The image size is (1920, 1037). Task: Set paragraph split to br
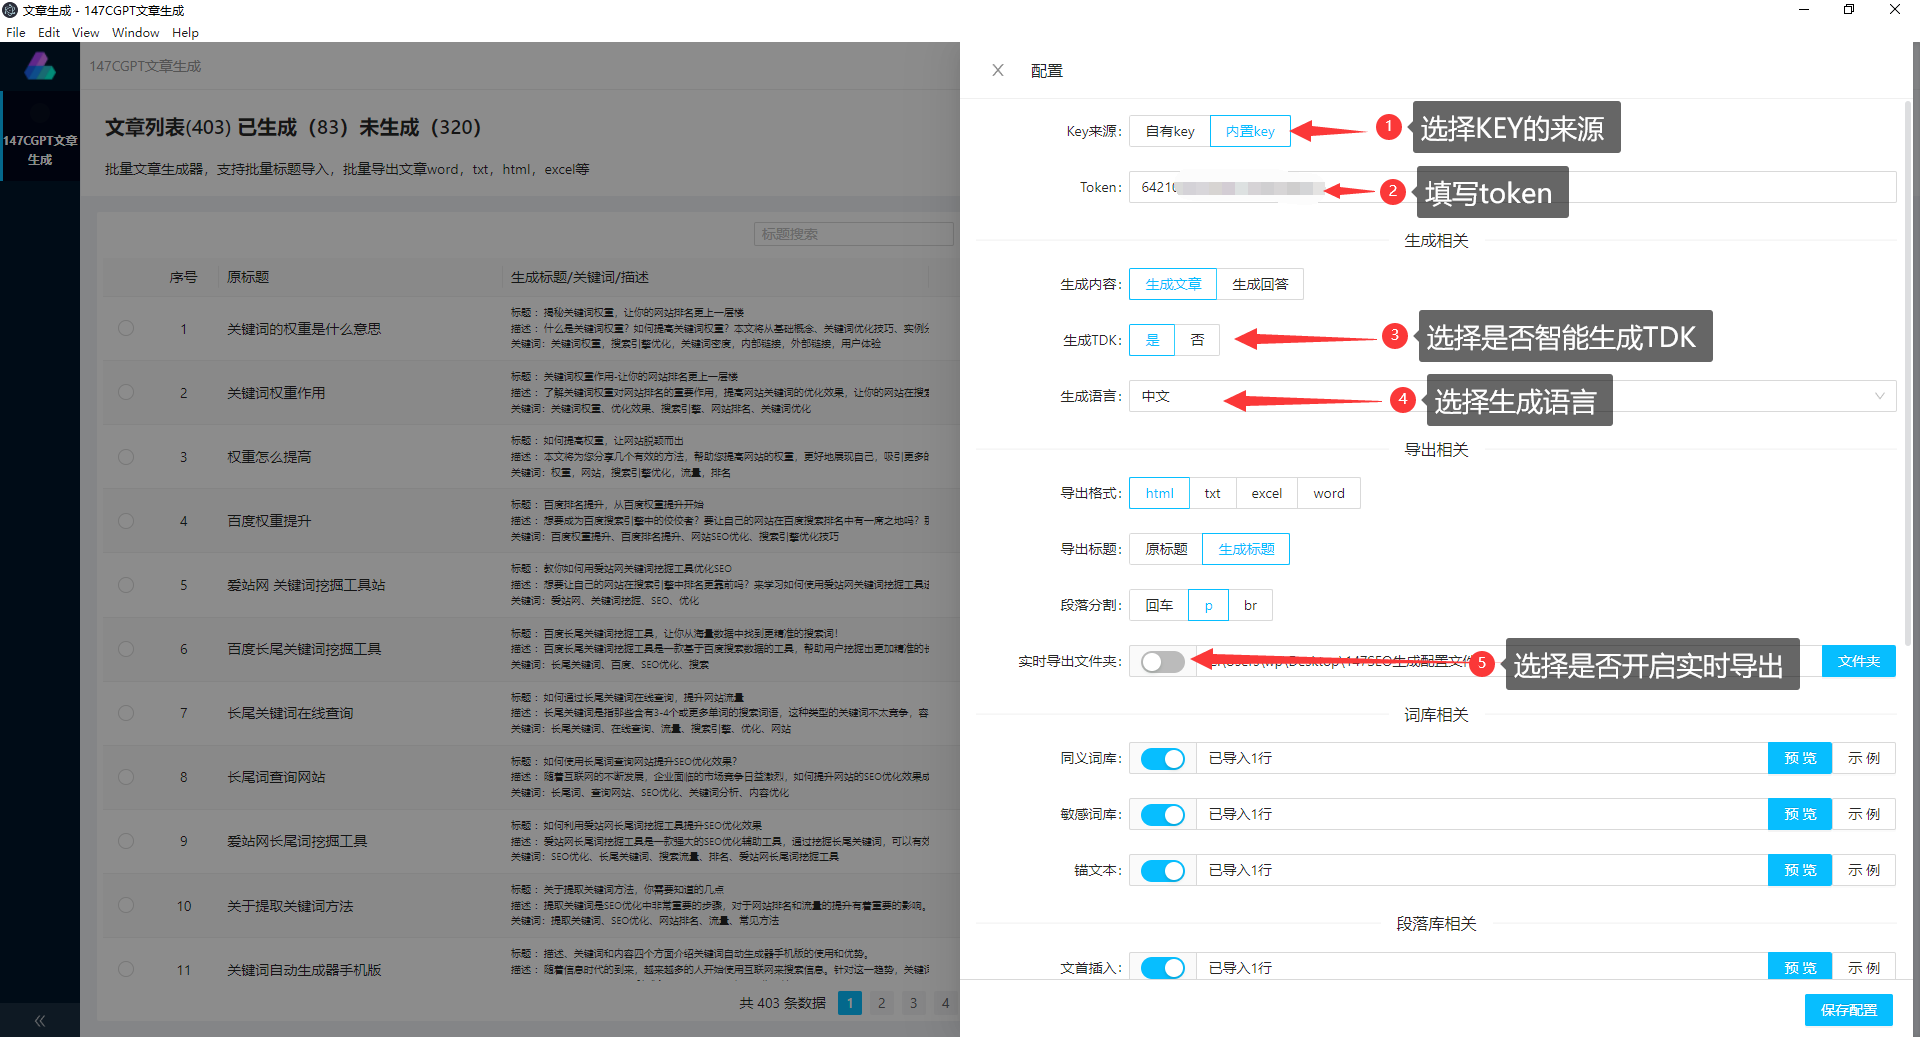[1250, 605]
